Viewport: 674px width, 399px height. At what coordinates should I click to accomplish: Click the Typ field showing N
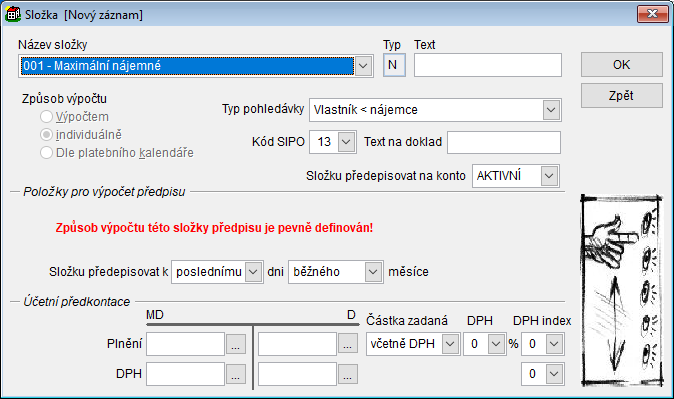click(394, 65)
